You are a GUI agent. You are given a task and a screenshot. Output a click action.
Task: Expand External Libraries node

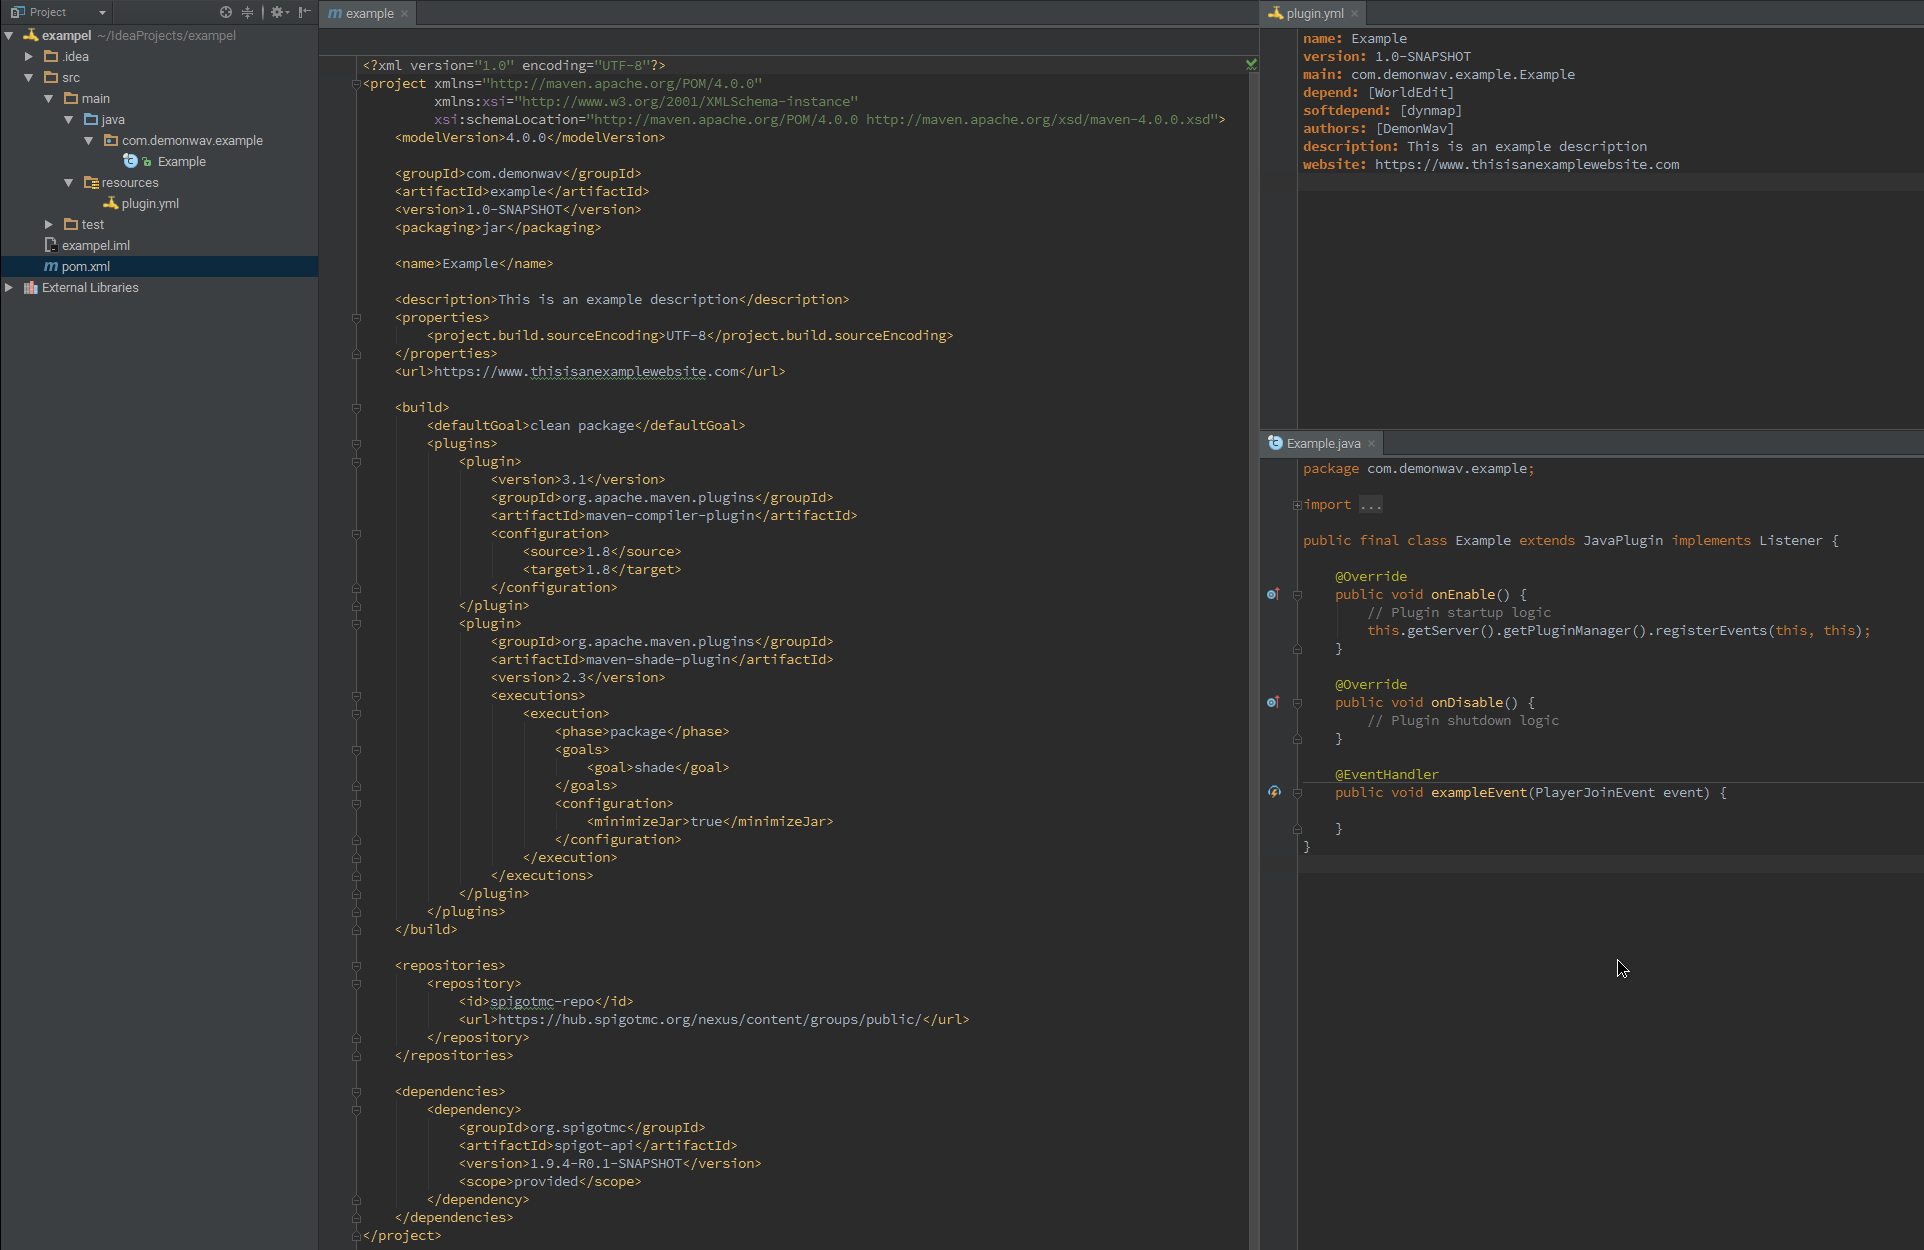9,288
